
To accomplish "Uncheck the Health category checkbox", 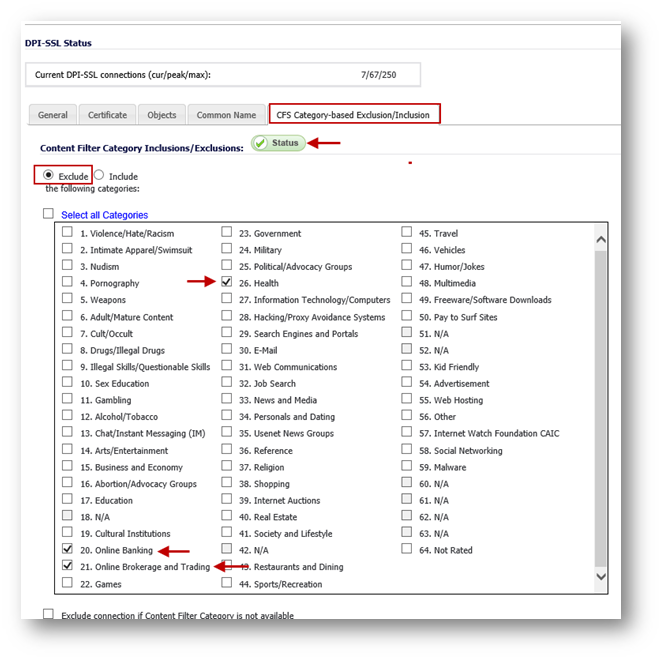I will [227, 282].
